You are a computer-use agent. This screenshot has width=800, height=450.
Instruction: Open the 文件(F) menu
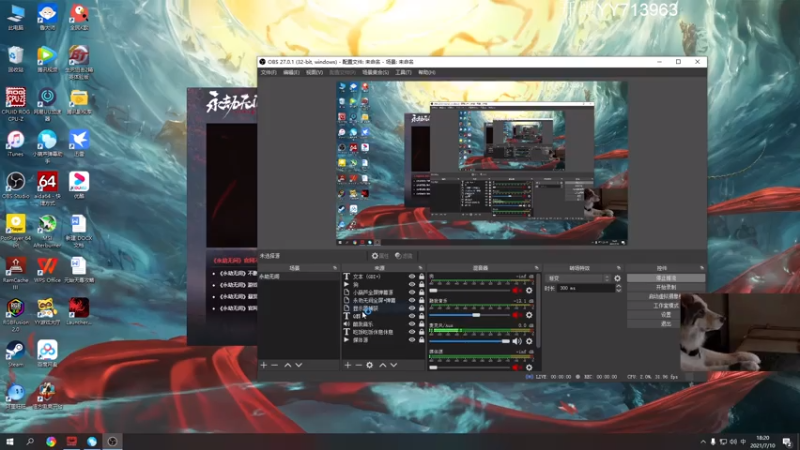click(268, 72)
